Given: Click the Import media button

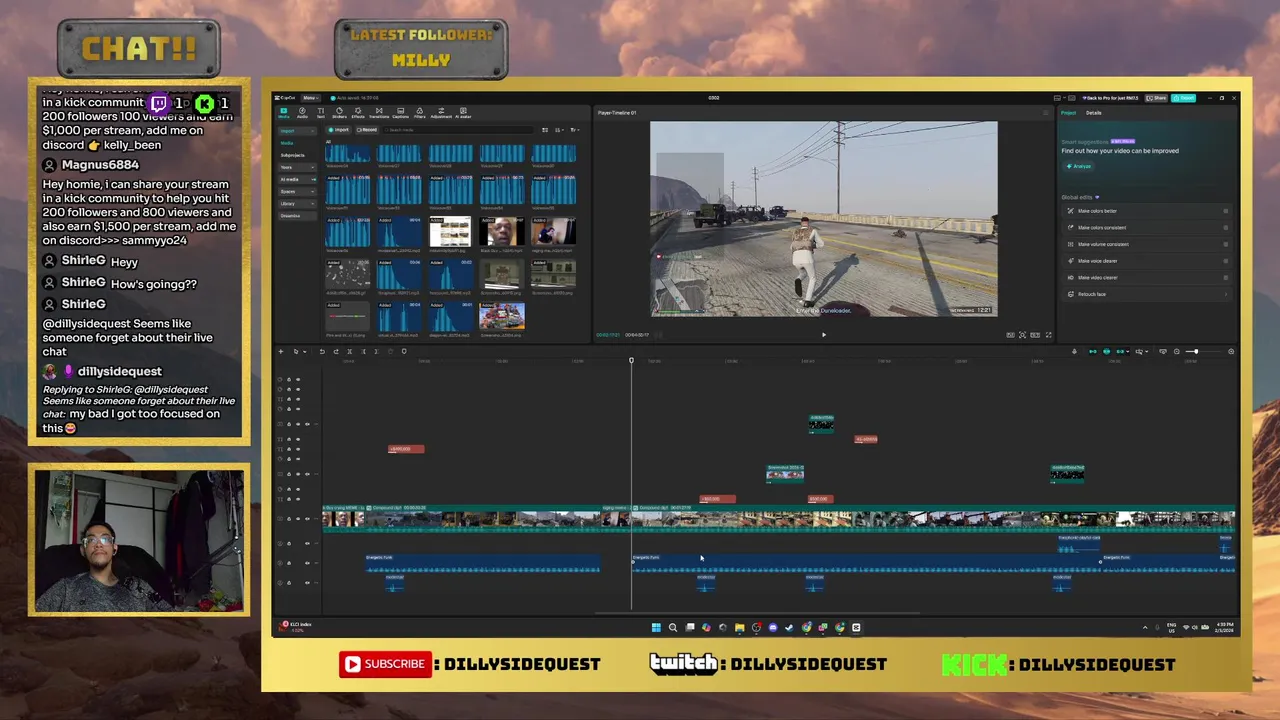Looking at the screenshot, I should (338, 130).
